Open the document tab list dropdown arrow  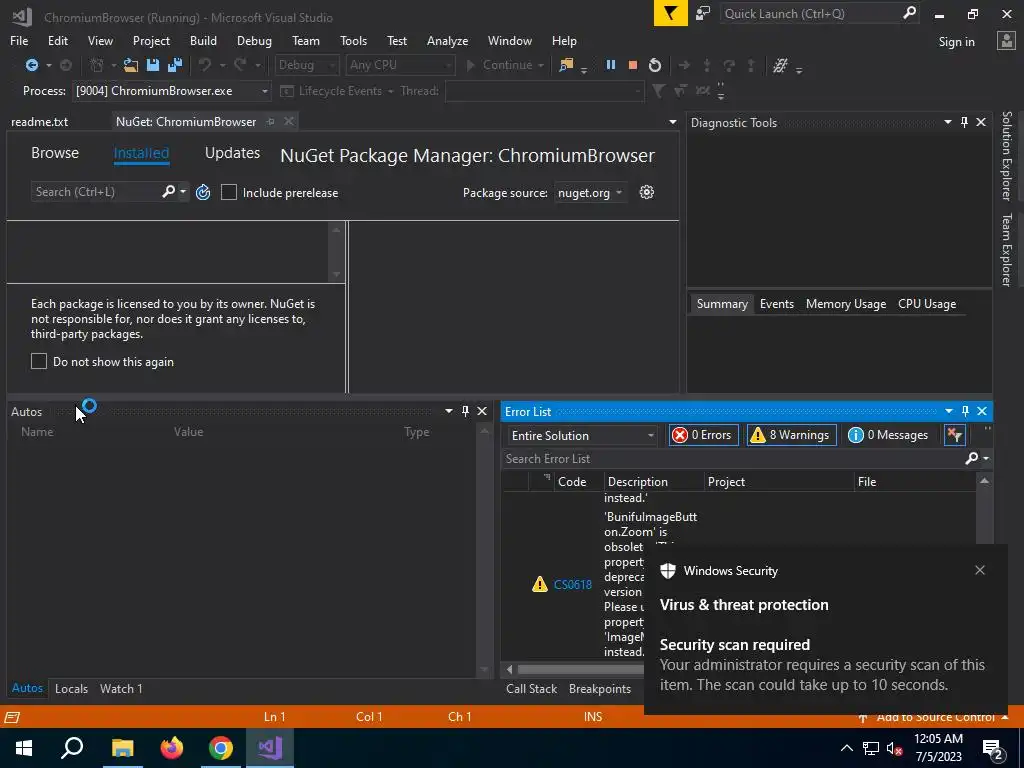click(x=673, y=122)
